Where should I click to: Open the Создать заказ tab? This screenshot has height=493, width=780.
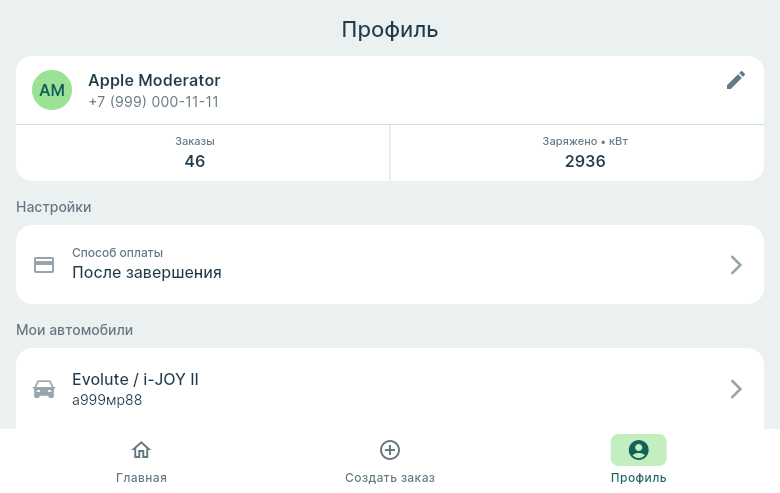coord(390,478)
